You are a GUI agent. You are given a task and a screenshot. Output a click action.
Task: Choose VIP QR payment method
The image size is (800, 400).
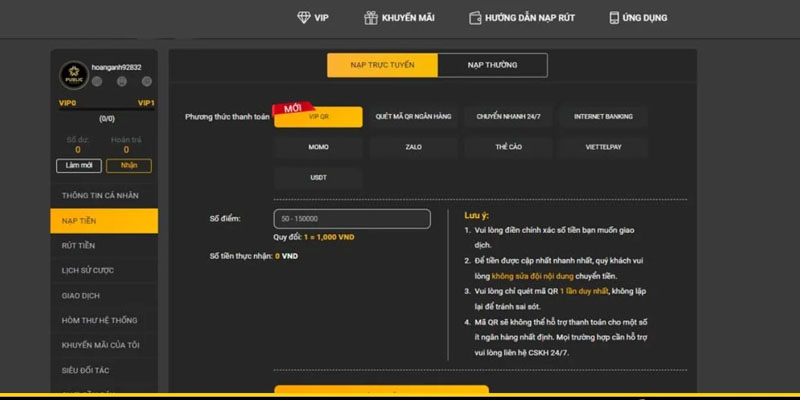[318, 117]
